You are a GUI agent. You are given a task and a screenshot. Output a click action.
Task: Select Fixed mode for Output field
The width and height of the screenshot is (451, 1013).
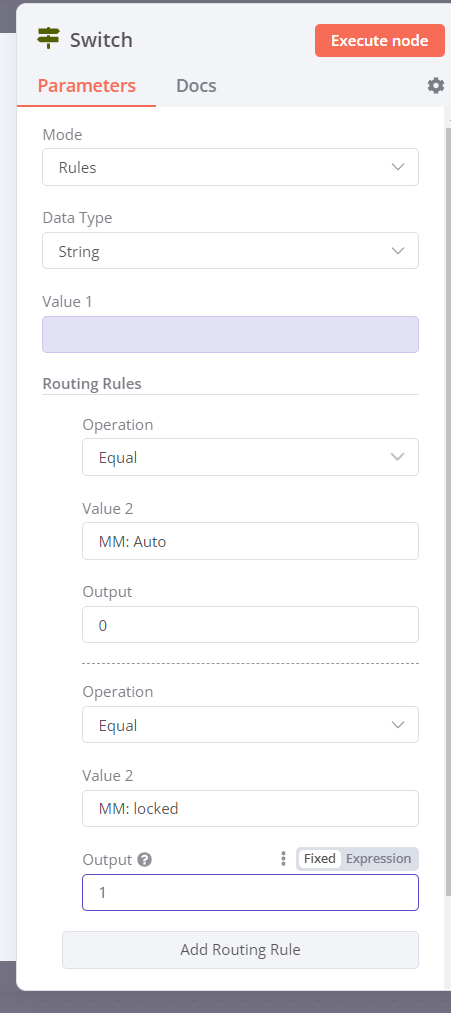pos(319,859)
